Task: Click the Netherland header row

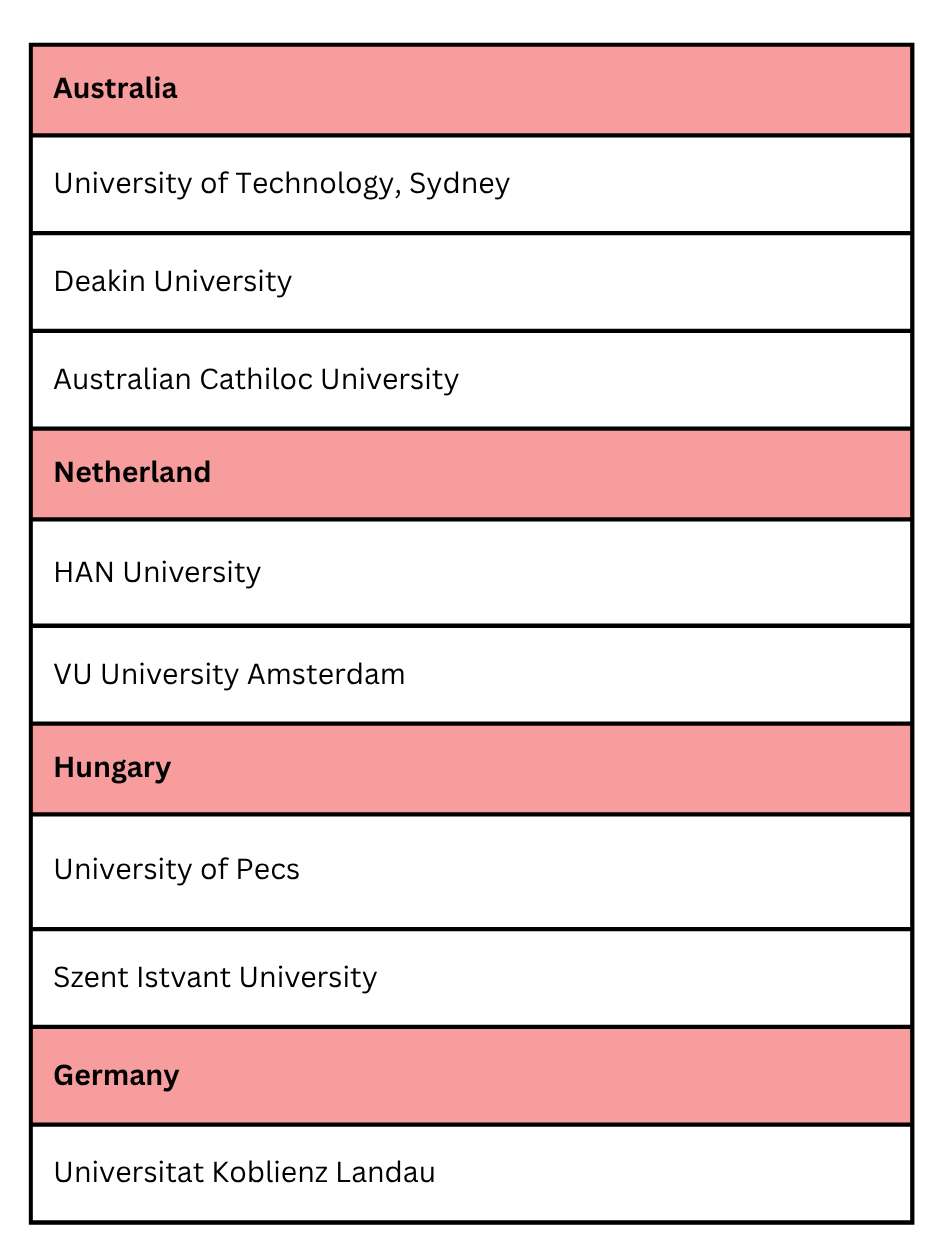Action: coord(471,473)
